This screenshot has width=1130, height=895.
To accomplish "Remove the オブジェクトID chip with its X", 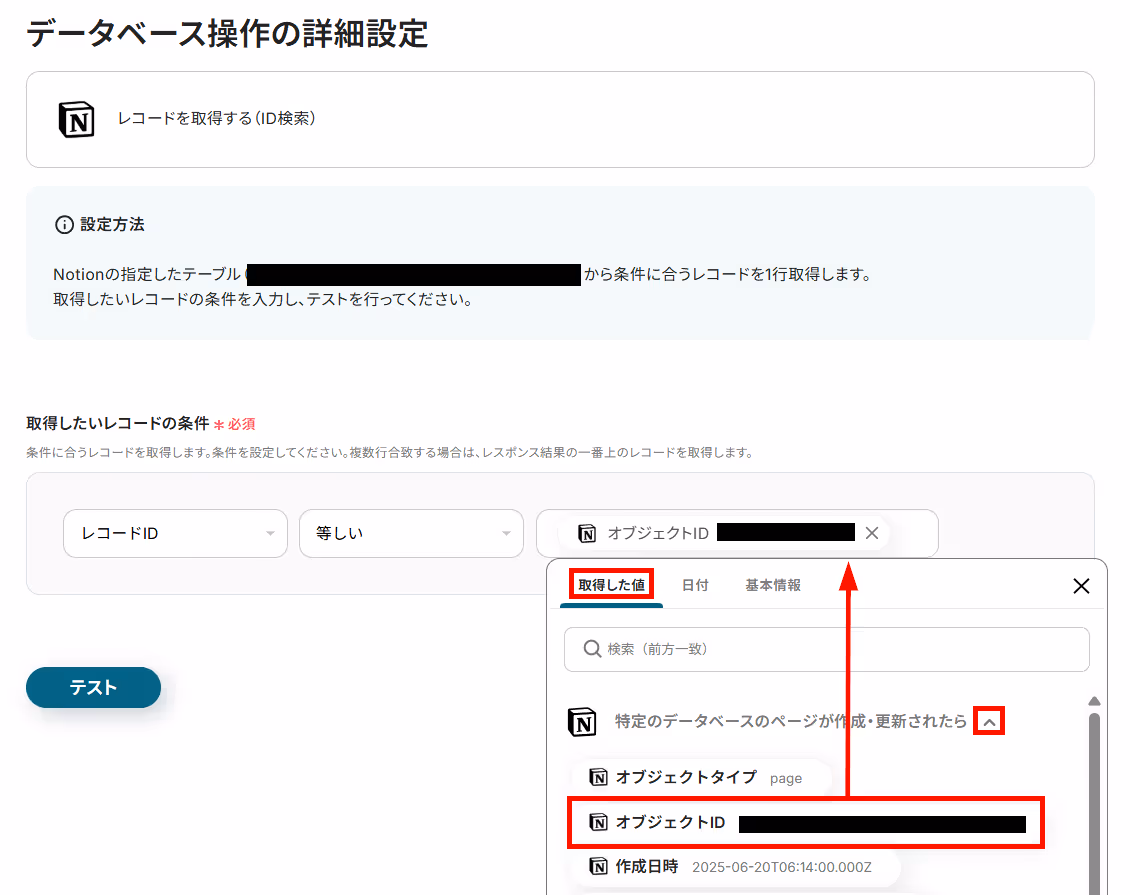I will pos(872,533).
